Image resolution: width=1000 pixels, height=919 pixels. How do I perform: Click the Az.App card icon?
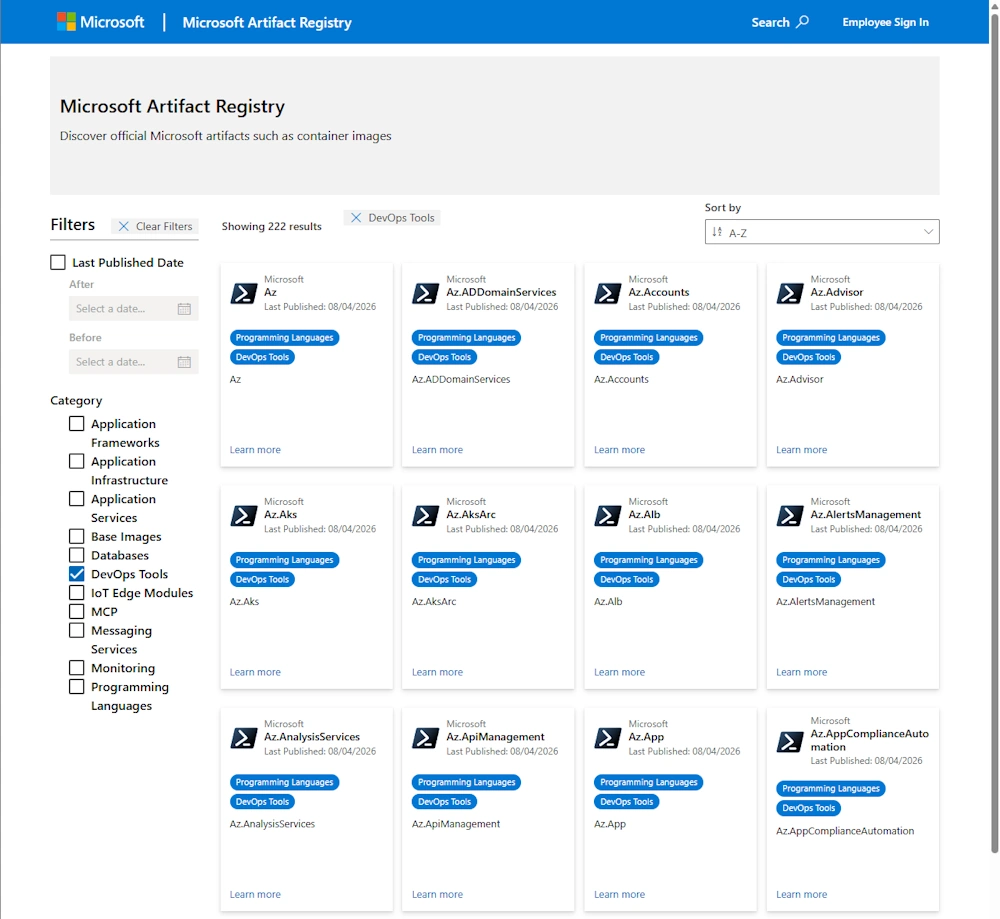coord(608,738)
